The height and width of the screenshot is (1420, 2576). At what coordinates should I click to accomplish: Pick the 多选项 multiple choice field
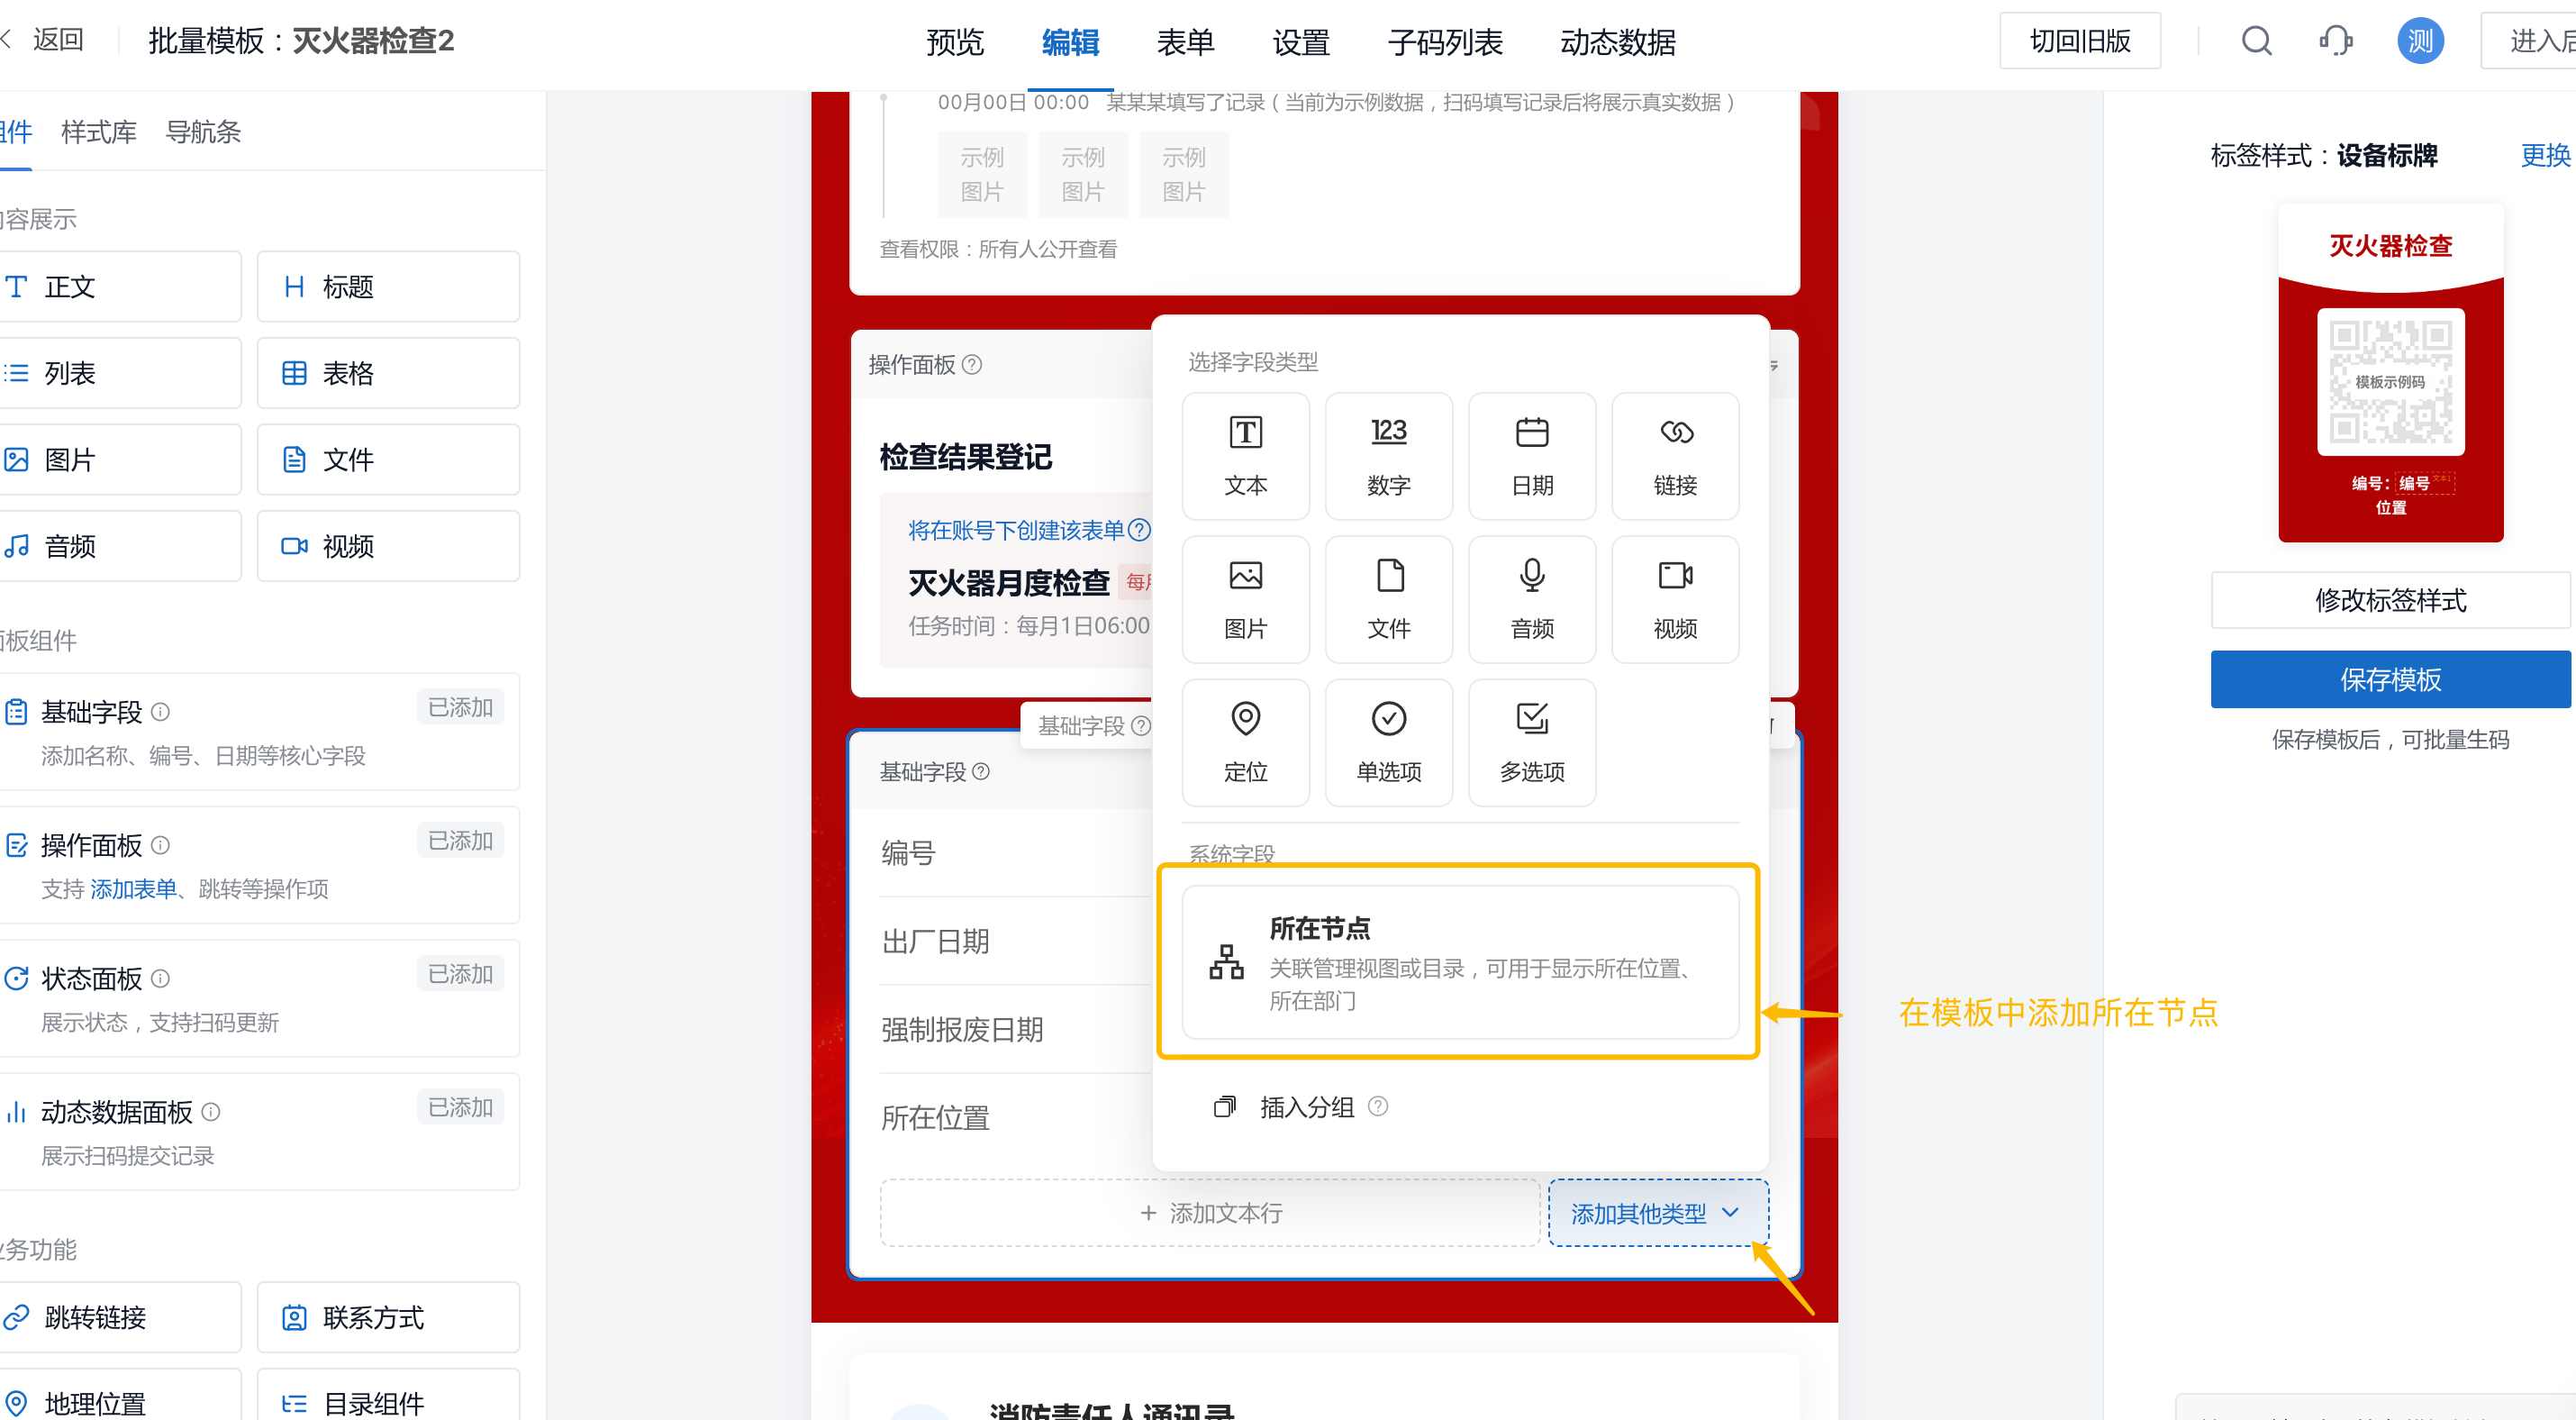[1531, 742]
